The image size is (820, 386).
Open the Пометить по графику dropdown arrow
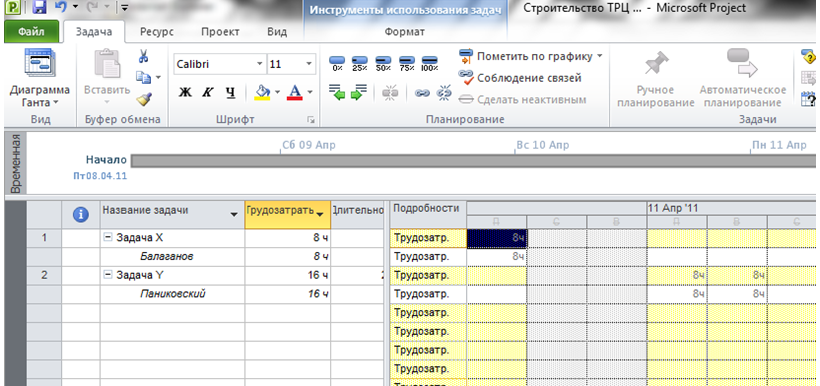click(600, 56)
